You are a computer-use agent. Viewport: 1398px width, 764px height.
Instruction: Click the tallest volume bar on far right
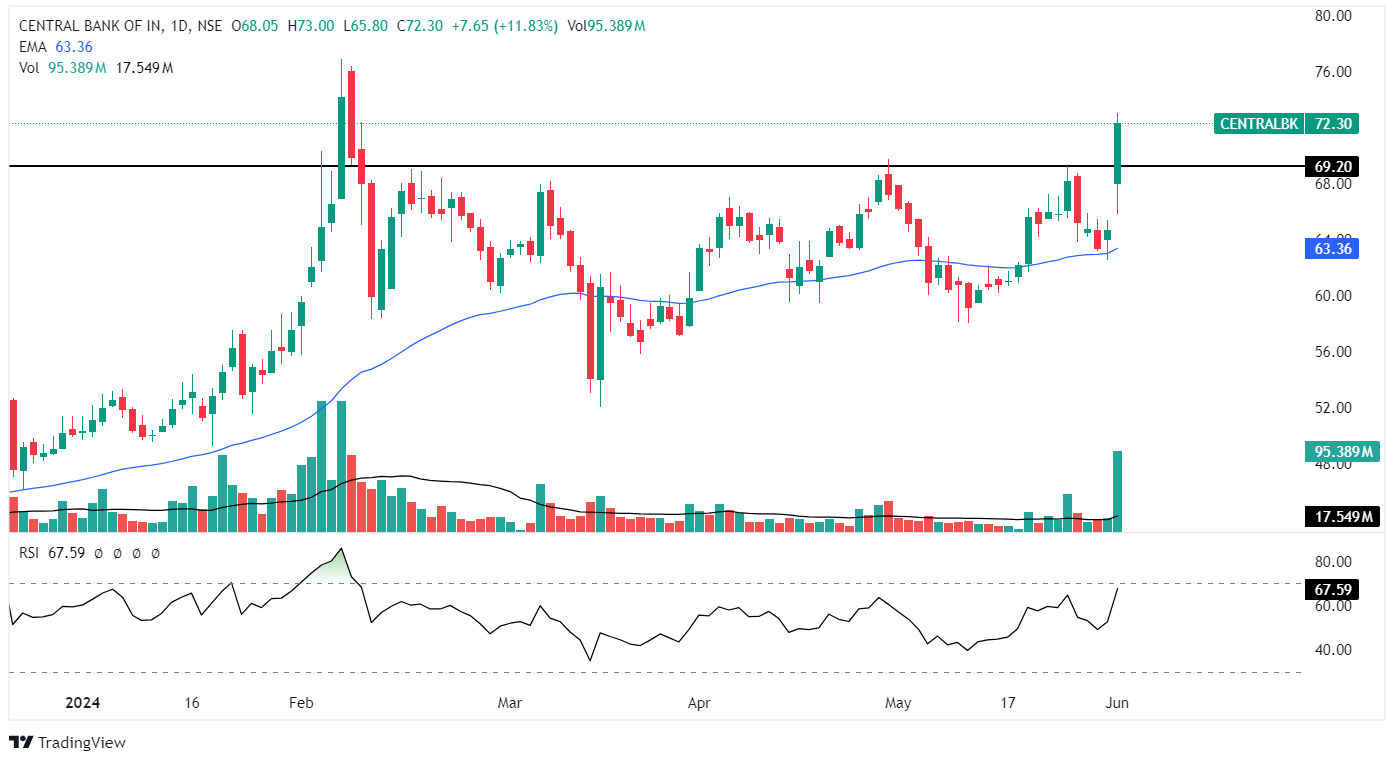point(1117,490)
